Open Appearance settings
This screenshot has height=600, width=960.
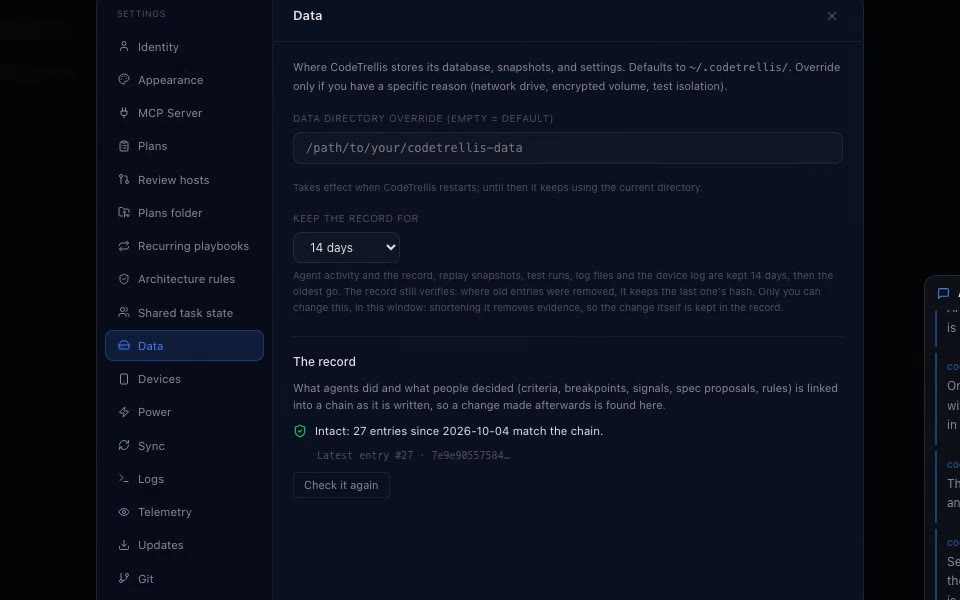click(x=184, y=80)
